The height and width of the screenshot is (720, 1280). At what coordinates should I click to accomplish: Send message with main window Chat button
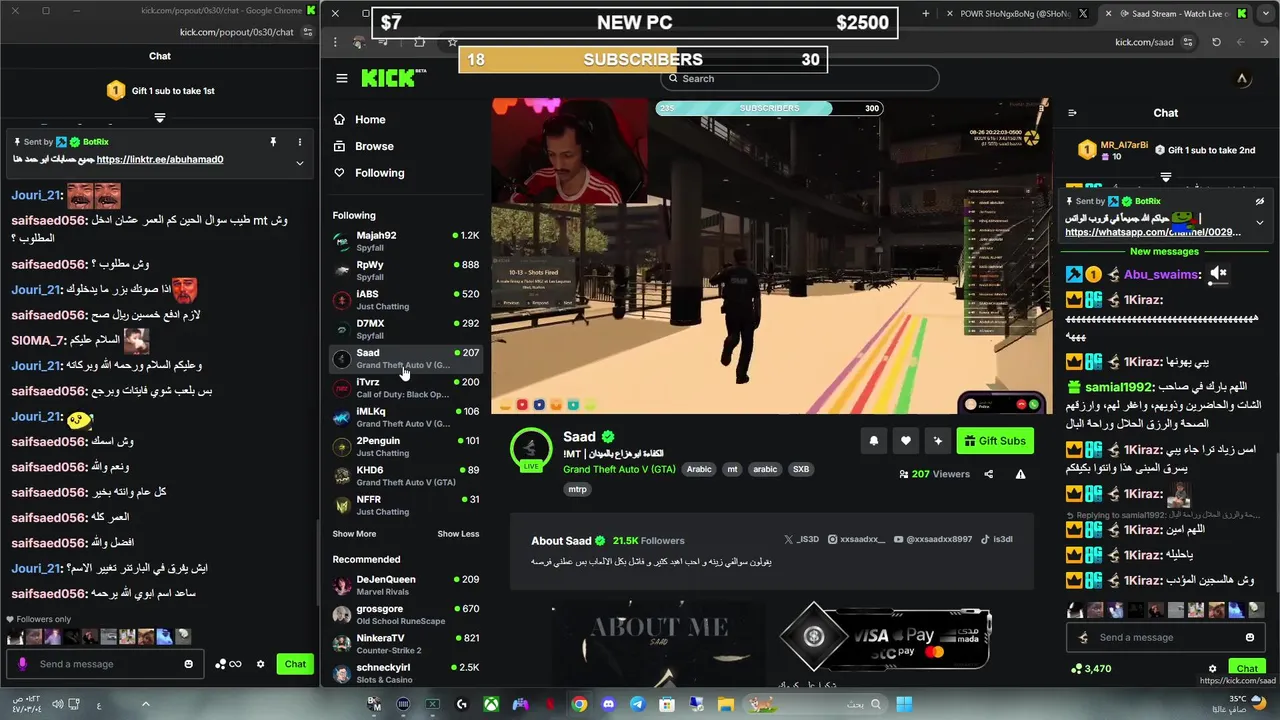[1247, 668]
